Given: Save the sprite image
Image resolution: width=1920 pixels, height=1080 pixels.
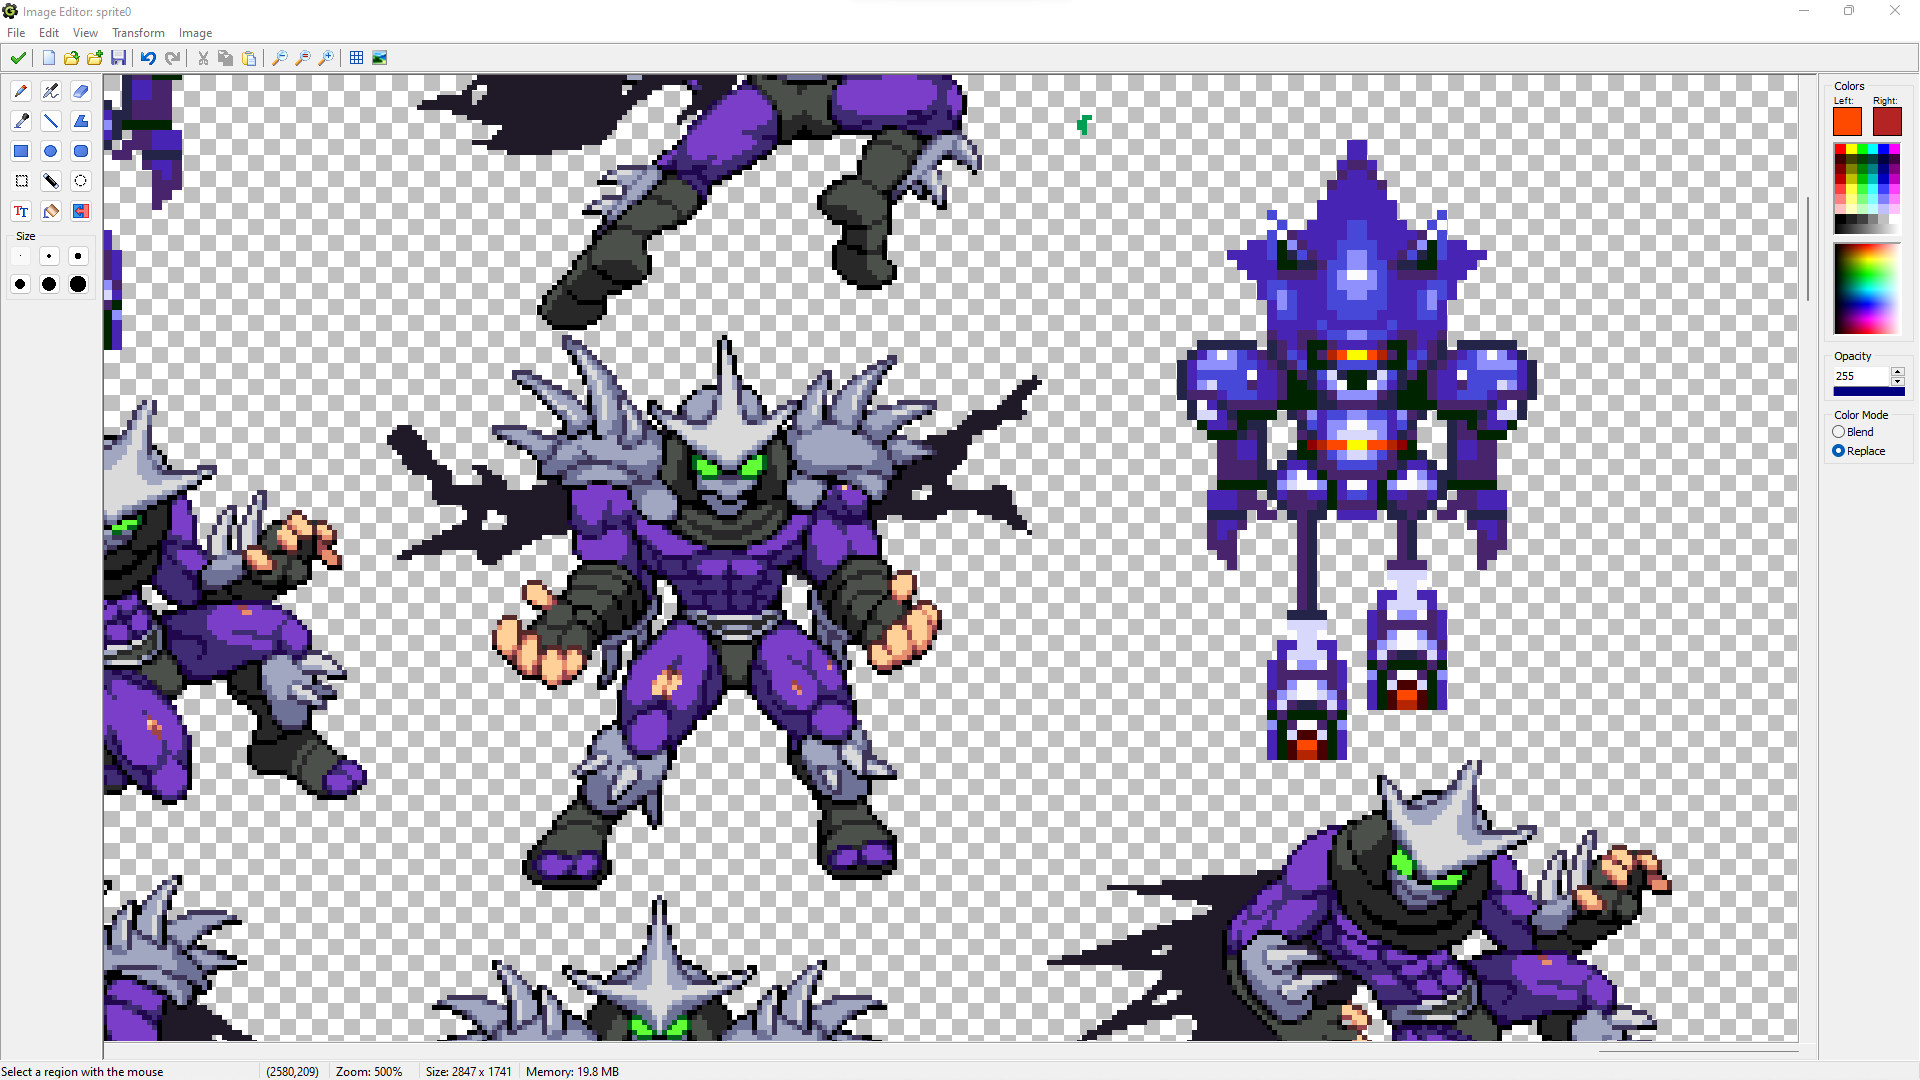Looking at the screenshot, I should (118, 57).
